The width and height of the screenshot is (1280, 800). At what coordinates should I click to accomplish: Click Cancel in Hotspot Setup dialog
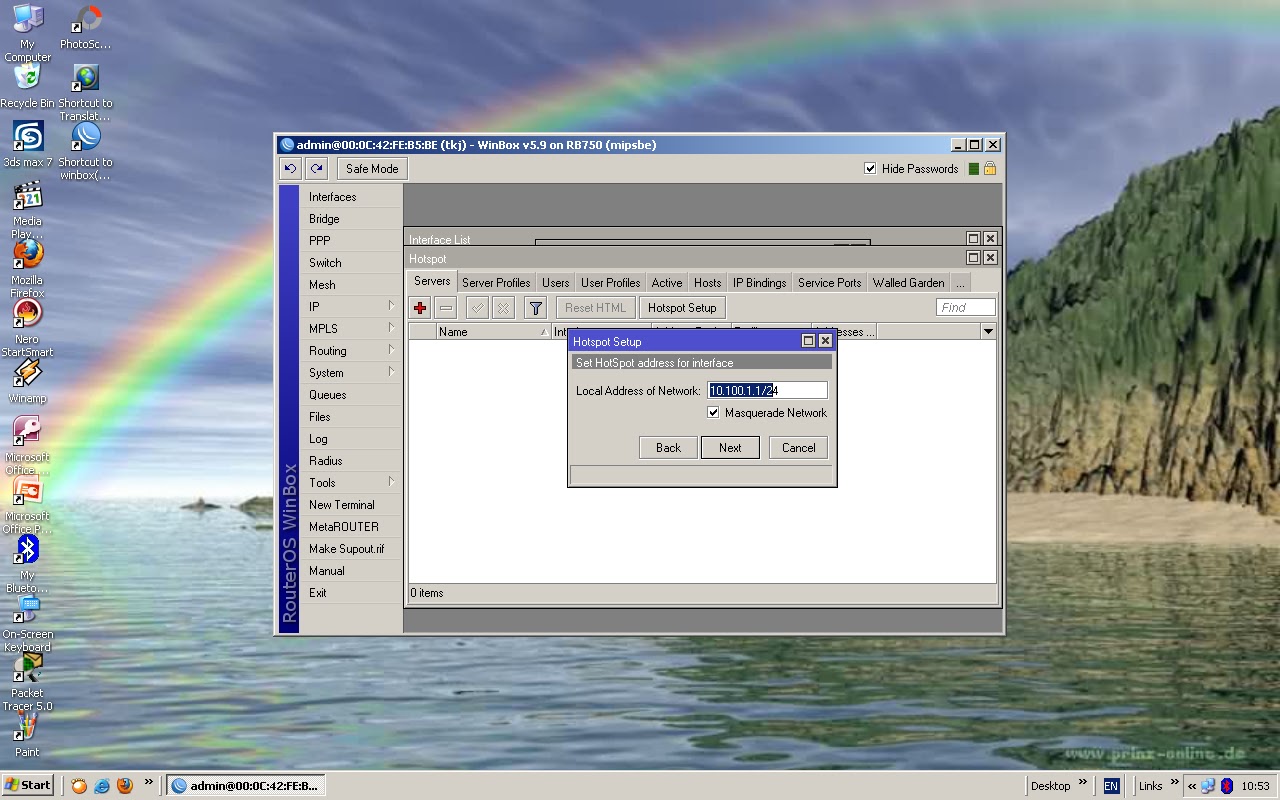pyautogui.click(x=798, y=448)
